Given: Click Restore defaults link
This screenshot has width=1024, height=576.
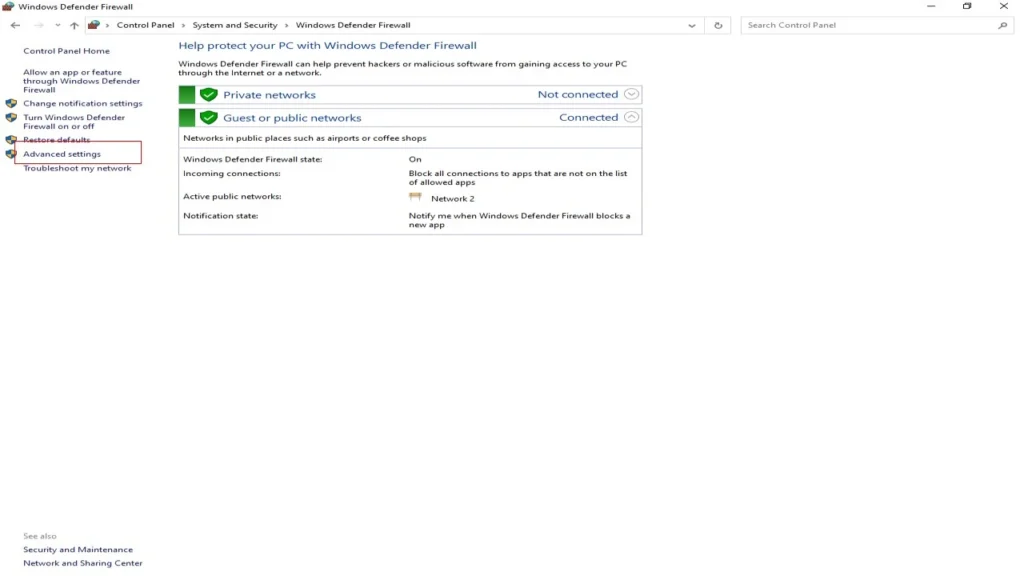Looking at the screenshot, I should pos(57,139).
